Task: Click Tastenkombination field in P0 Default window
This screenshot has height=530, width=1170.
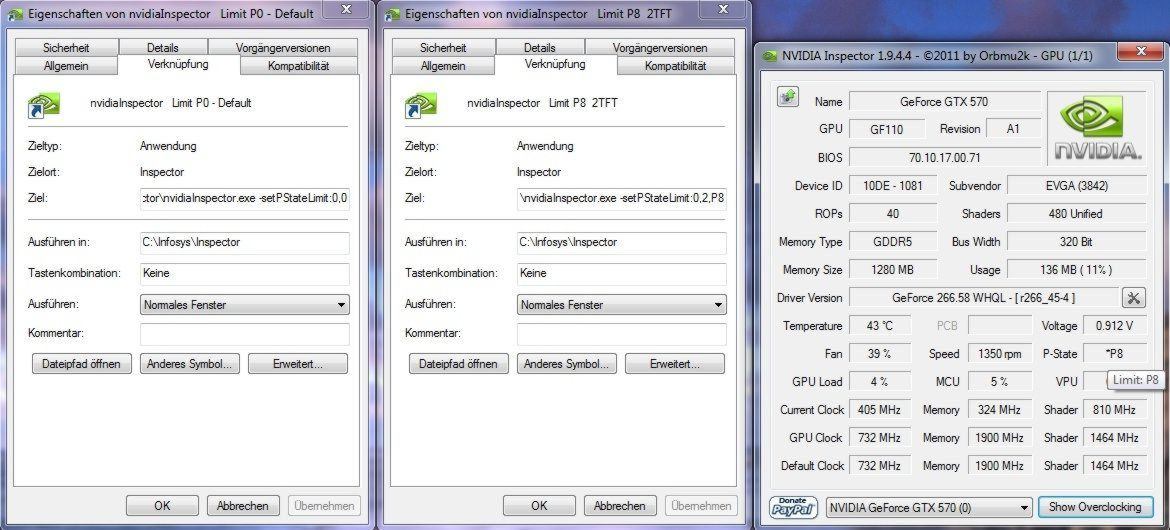Action: 245,273
